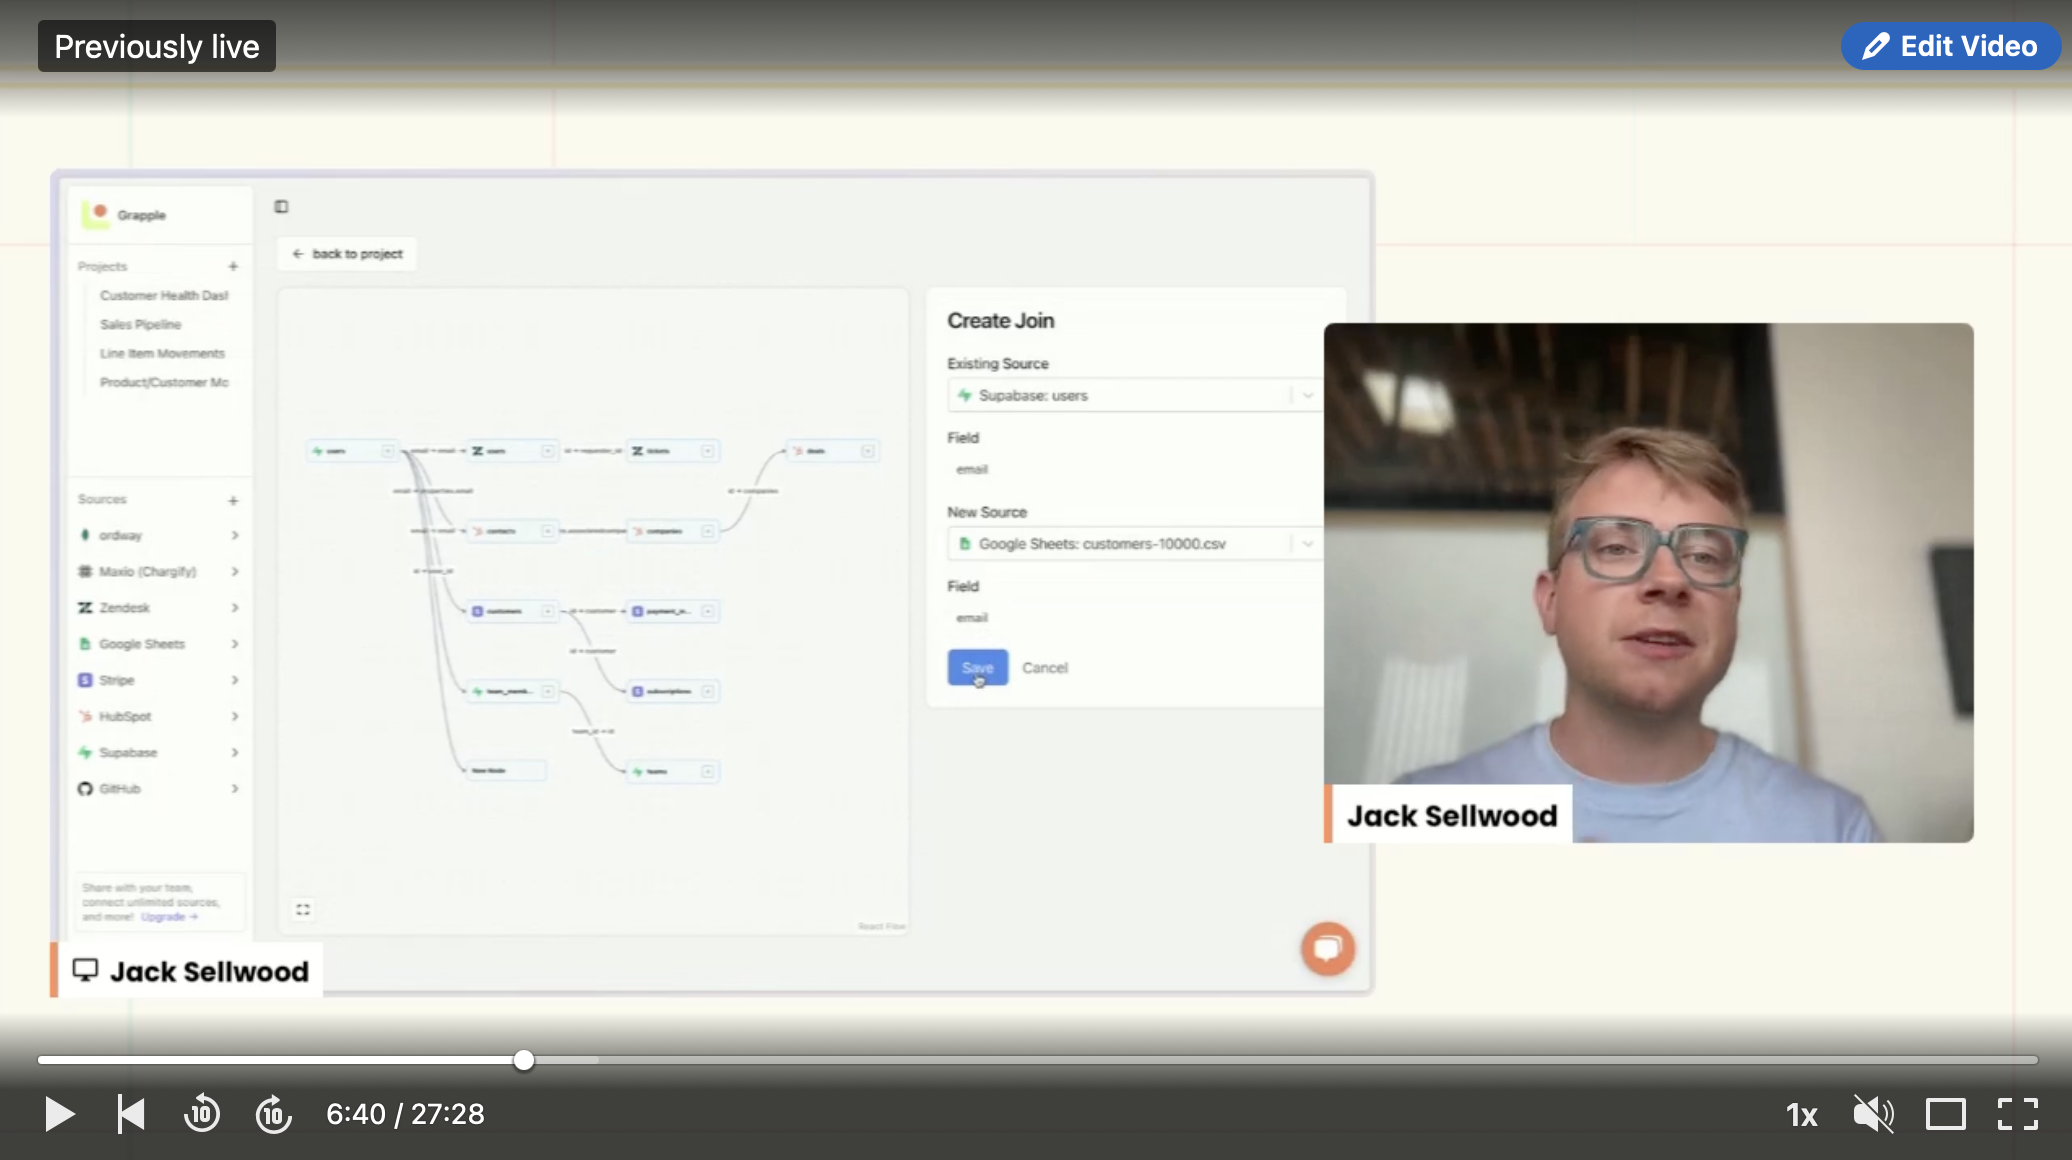Image resolution: width=2072 pixels, height=1160 pixels.
Task: Click the Save button in Create Join panel
Action: 976,667
